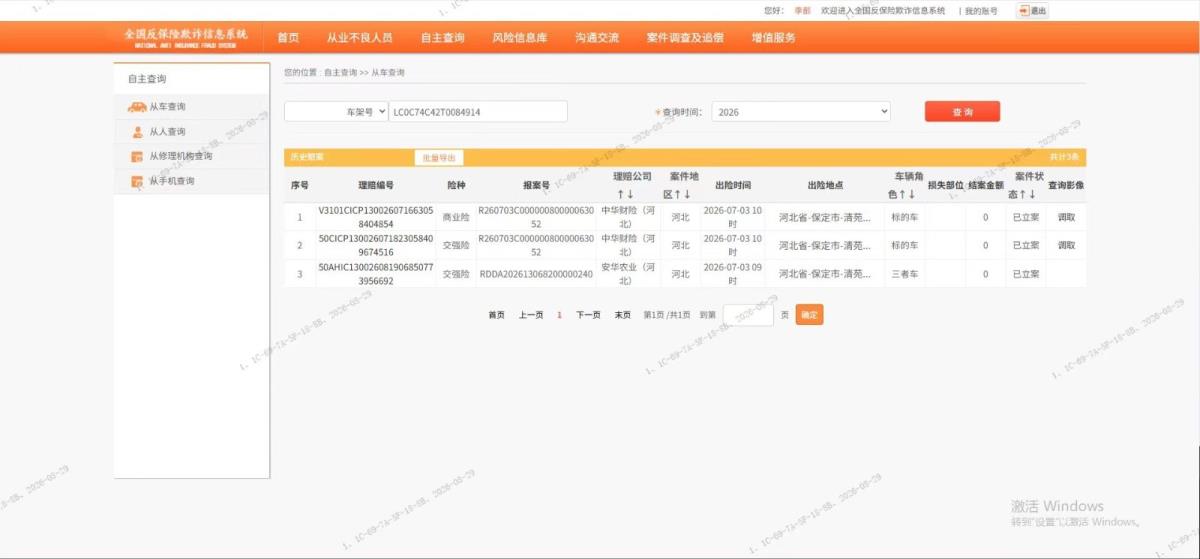Click the user name 李新
1200x559 pixels.
coord(802,11)
